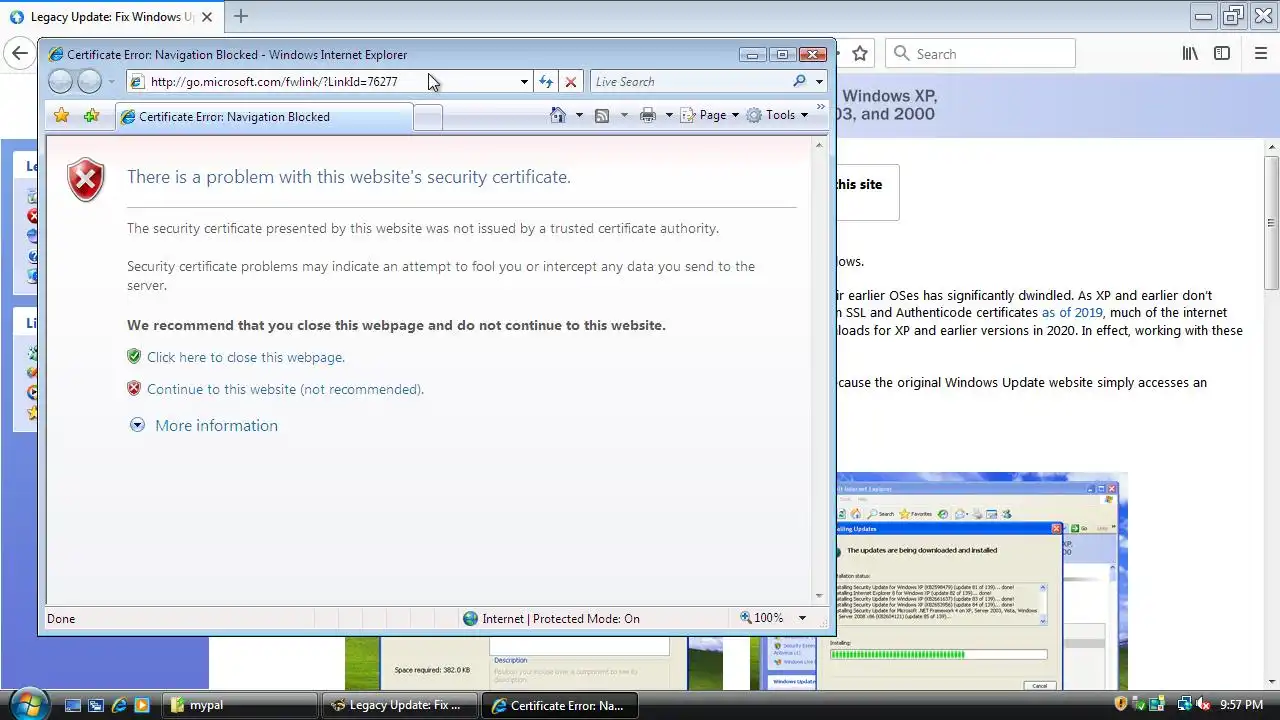Continue to this website (not recommended)
Screen dimensions: 1280x720
285,389
